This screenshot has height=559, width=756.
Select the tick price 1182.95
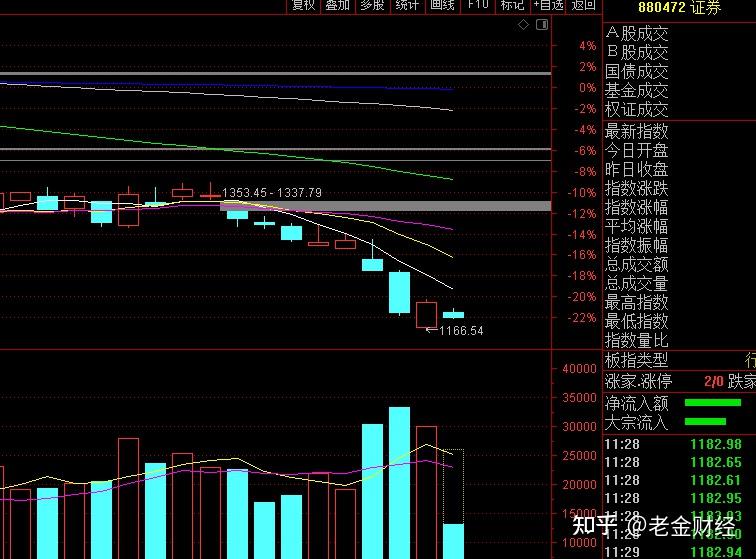click(x=716, y=498)
